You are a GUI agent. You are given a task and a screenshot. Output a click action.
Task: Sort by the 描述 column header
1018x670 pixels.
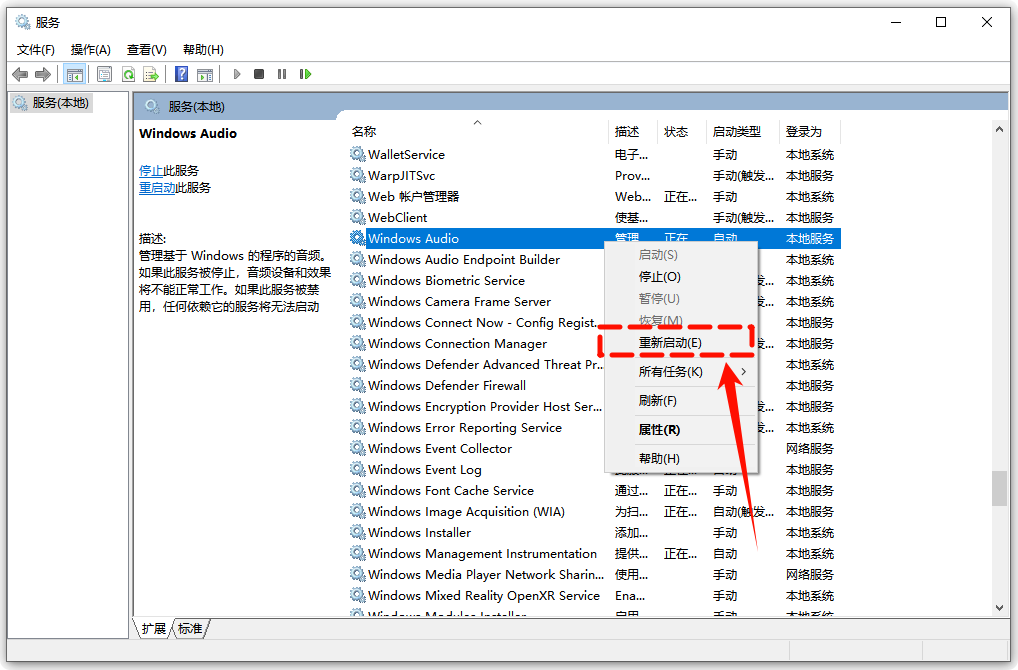coord(633,132)
